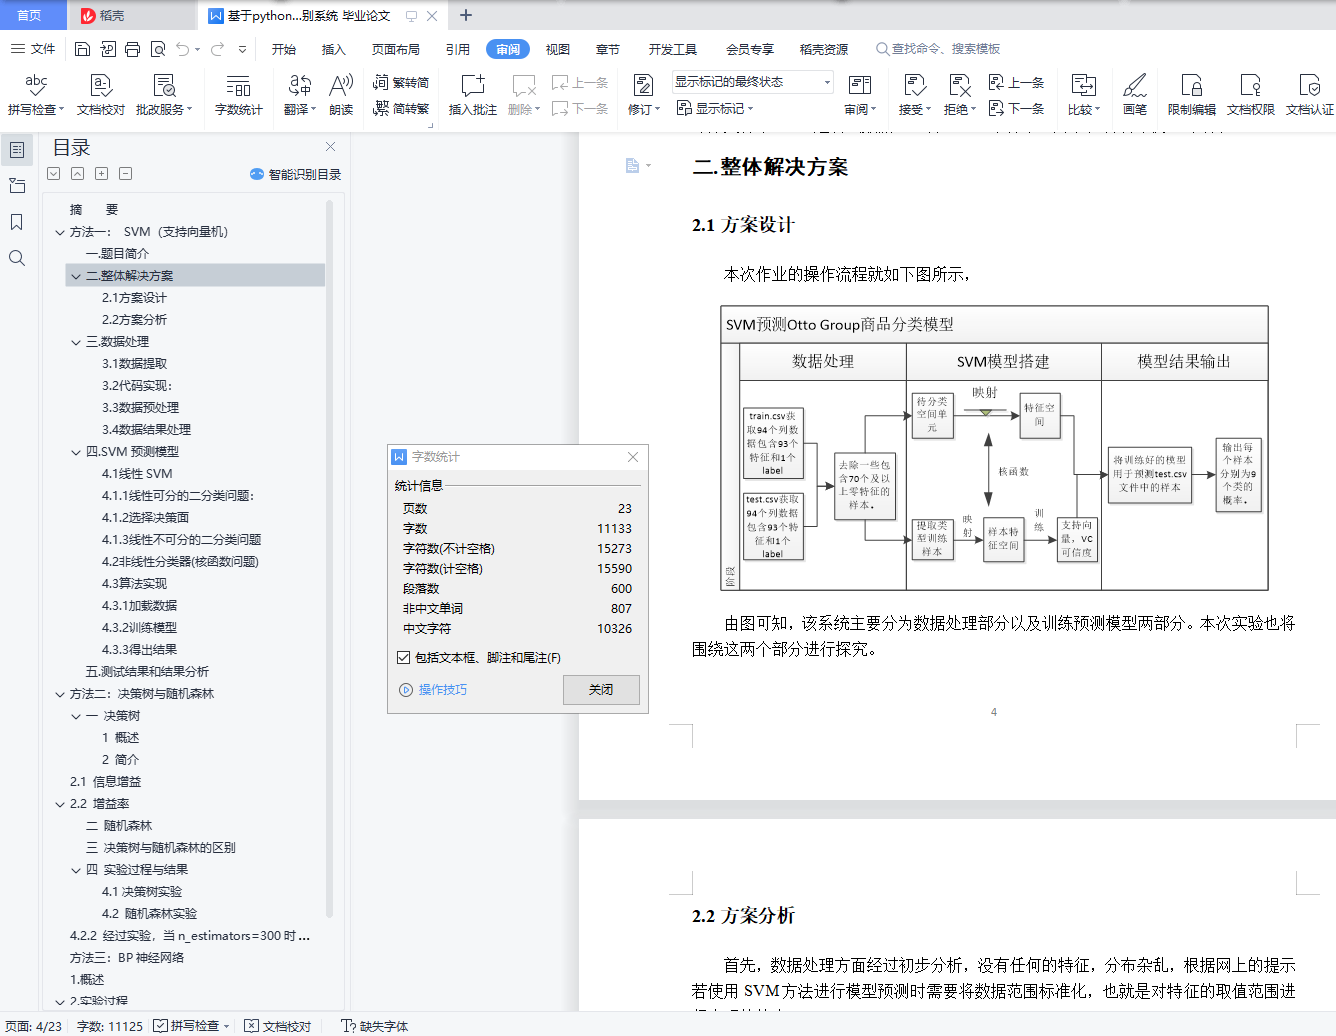Image resolution: width=1336 pixels, height=1036 pixels.
Task: Click 智能识别目录 smart TOC recognition
Action: 296,174
